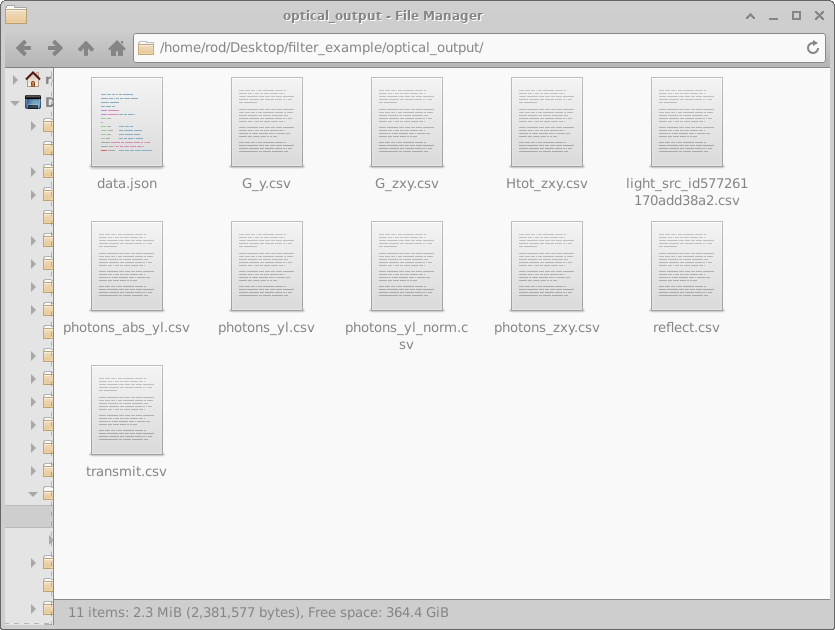835x630 pixels.
Task: Select the Htot_zxy.csv file
Action: tap(546, 122)
